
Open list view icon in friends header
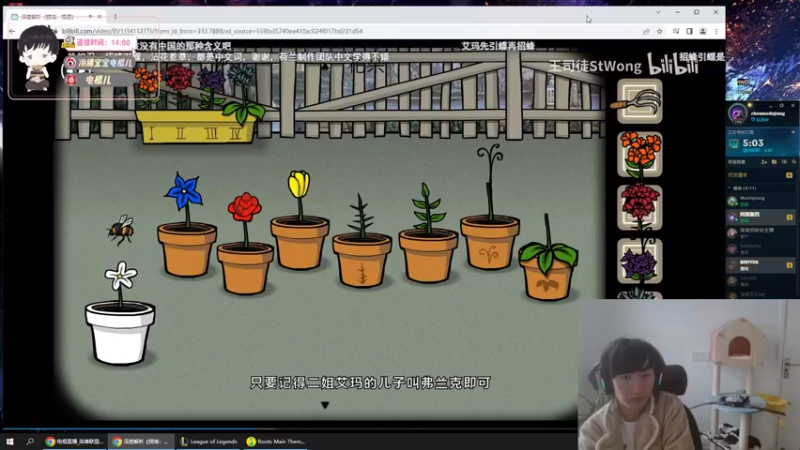pos(784,162)
